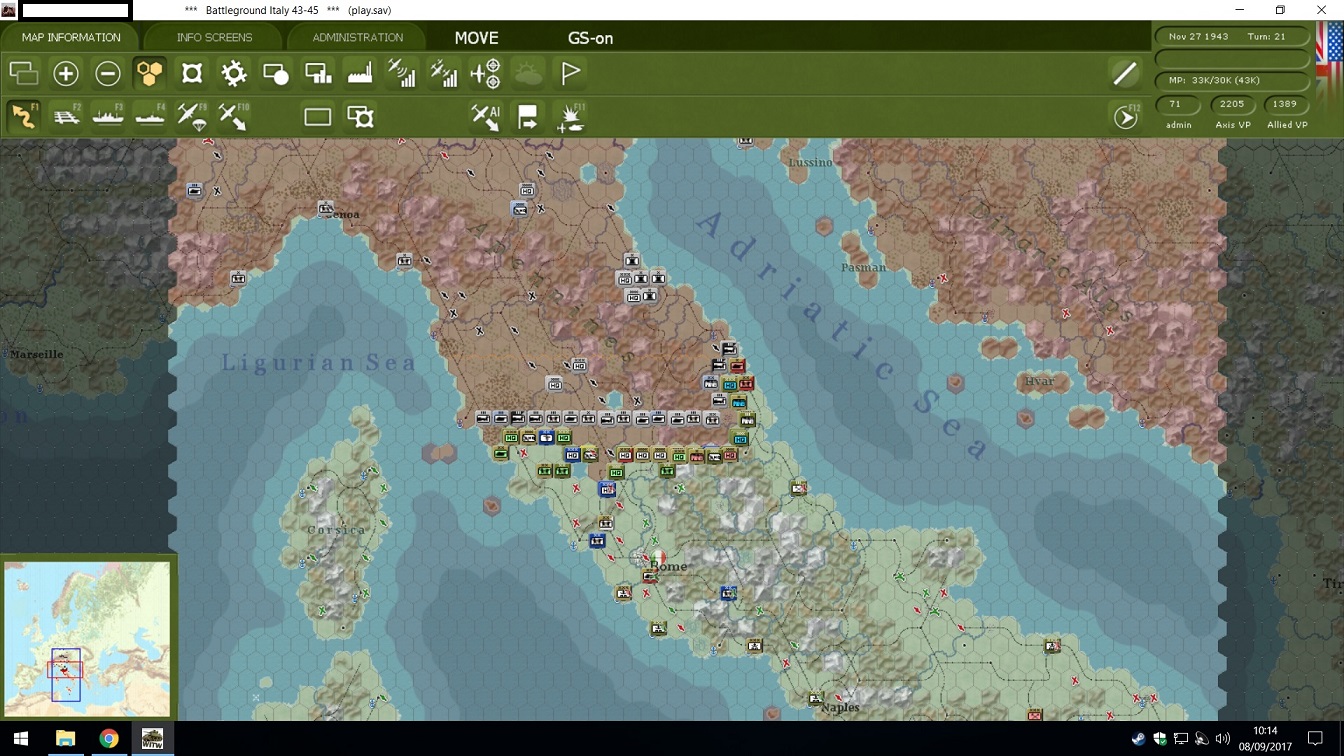Screen dimensions: 1344x756
Task: Toggle the weather overlay icon
Action: coord(528,73)
